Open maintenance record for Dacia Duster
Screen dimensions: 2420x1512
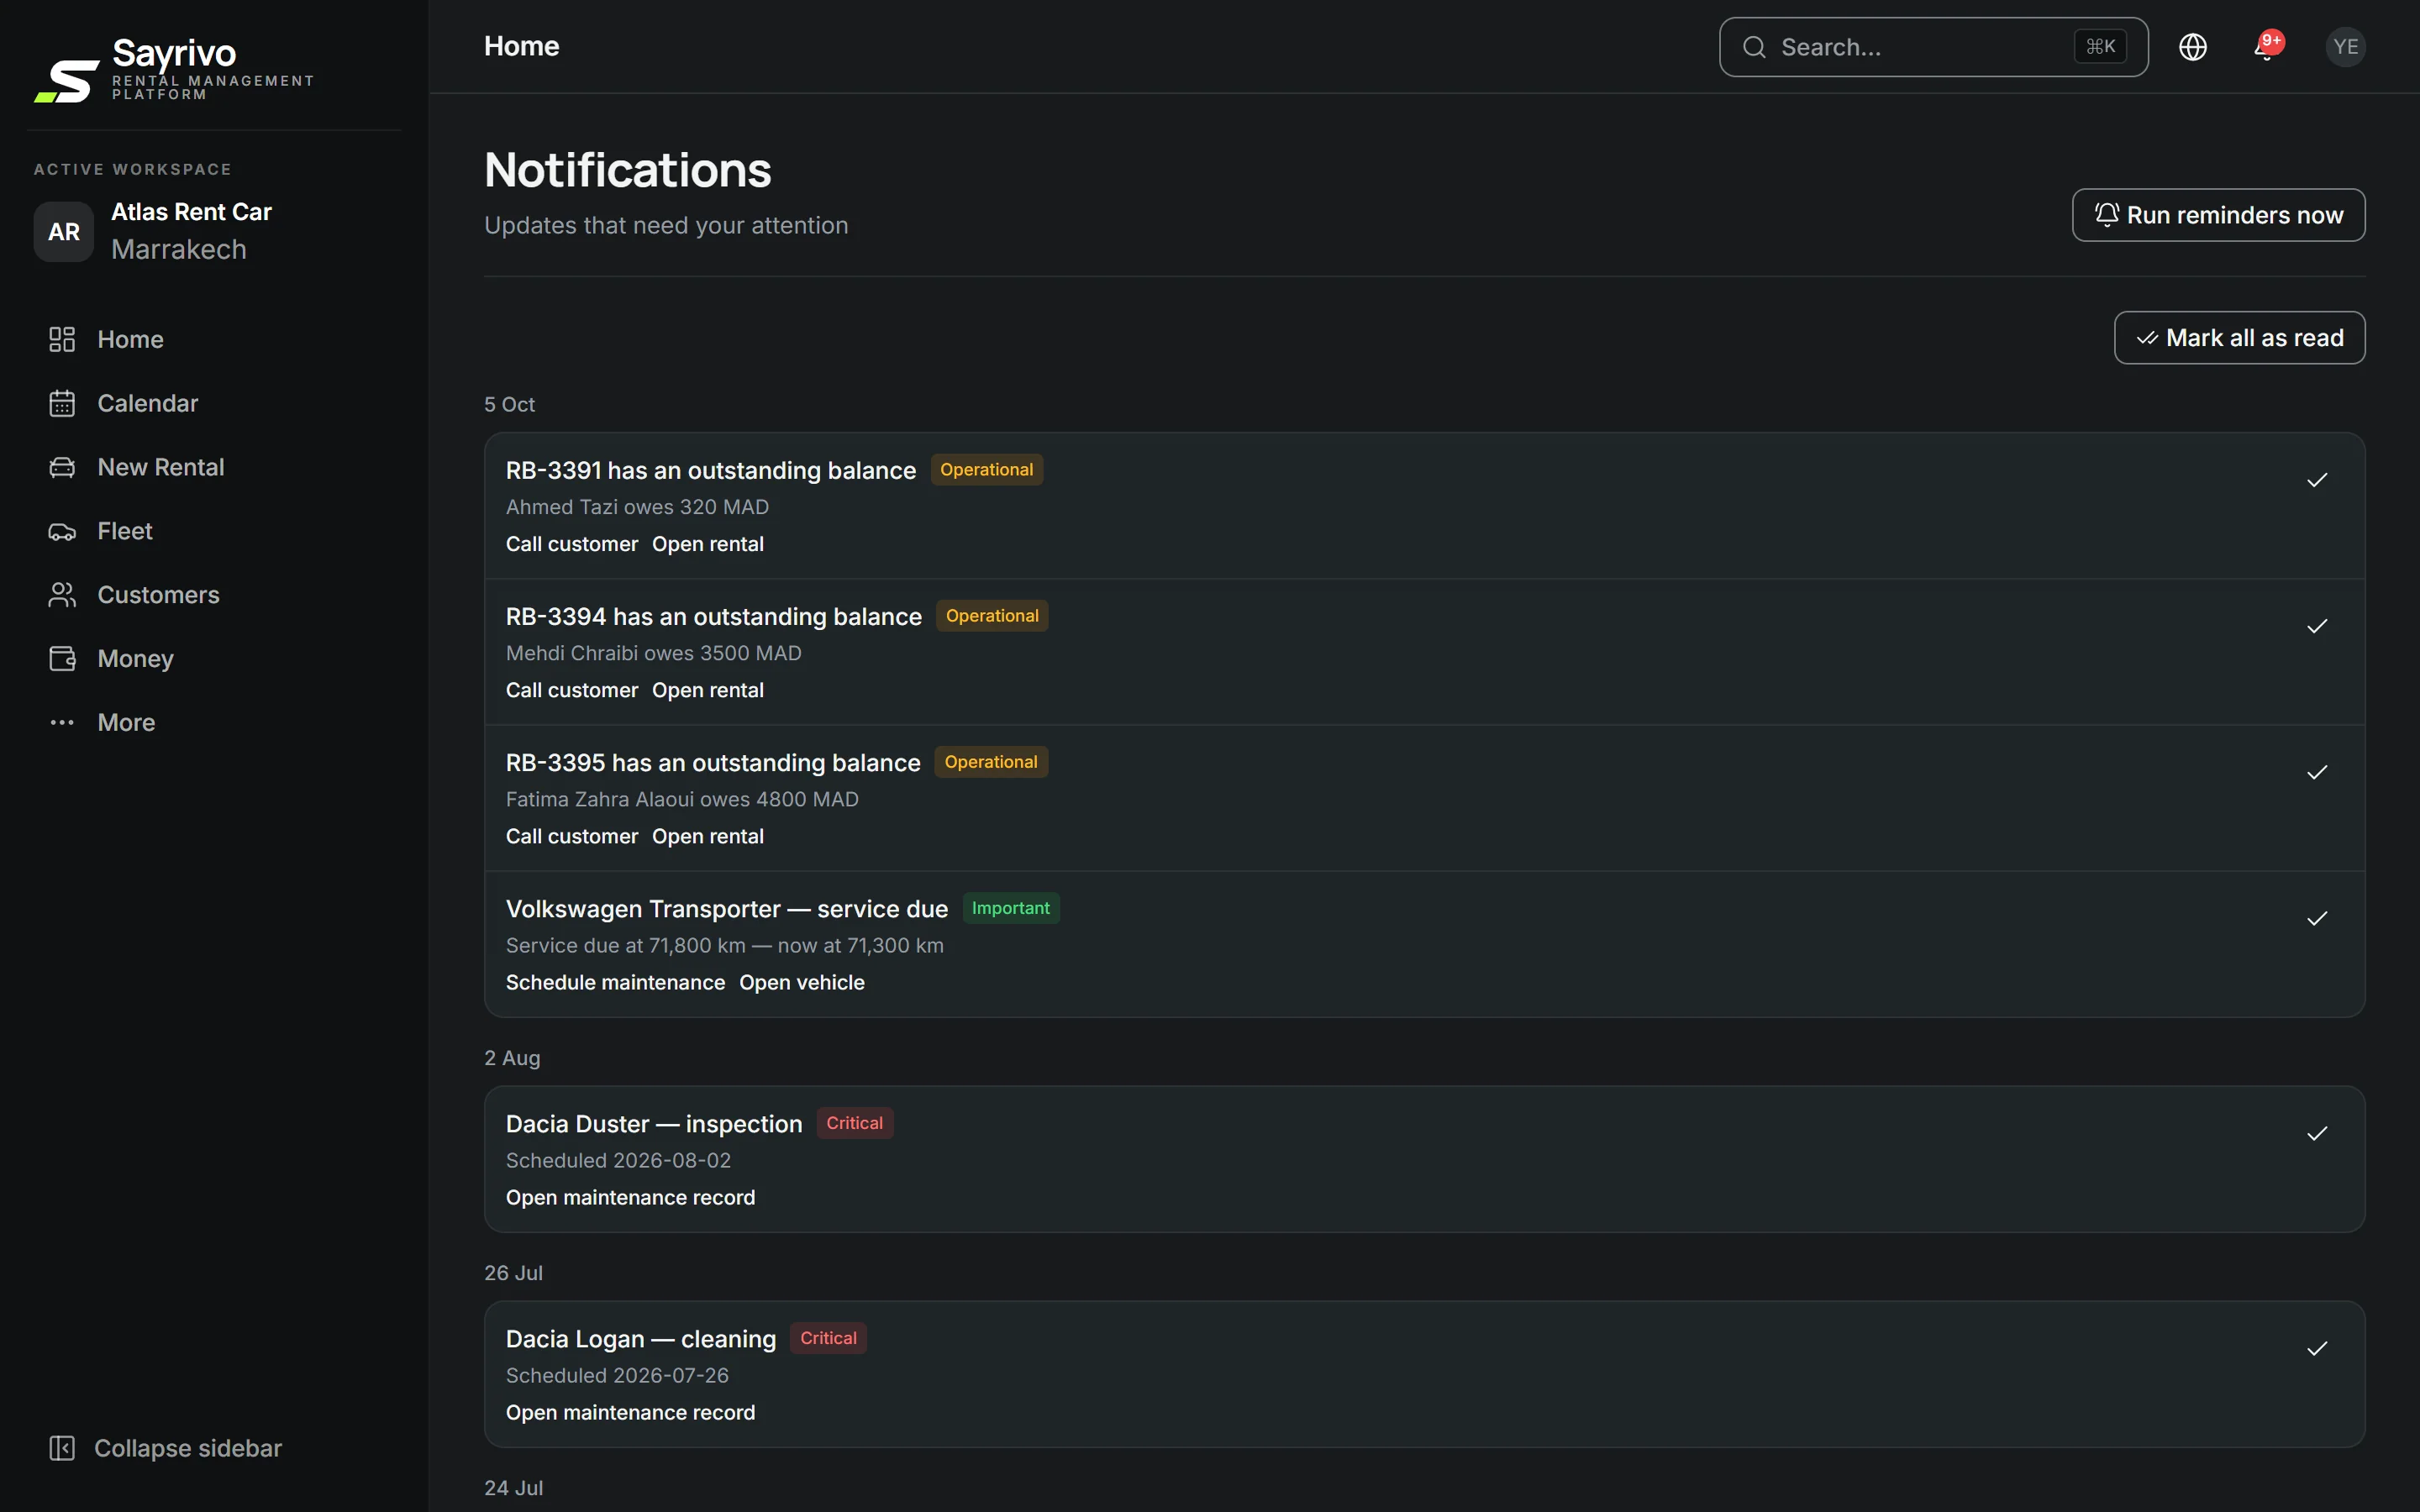(x=630, y=1197)
